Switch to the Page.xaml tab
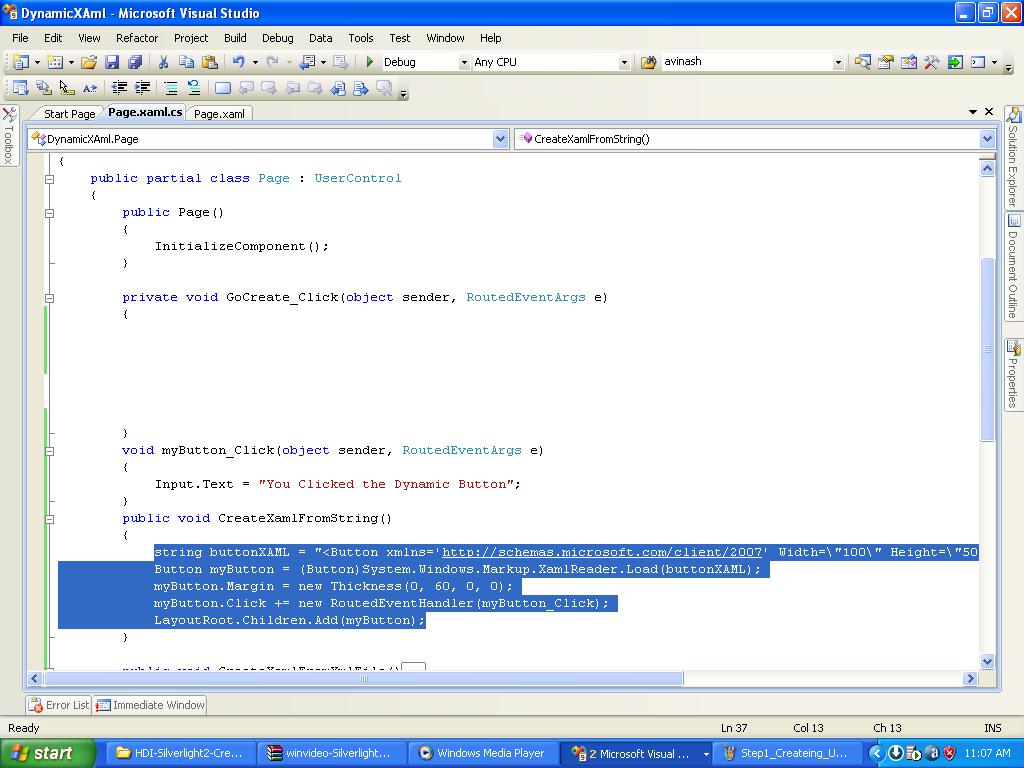 (x=219, y=114)
